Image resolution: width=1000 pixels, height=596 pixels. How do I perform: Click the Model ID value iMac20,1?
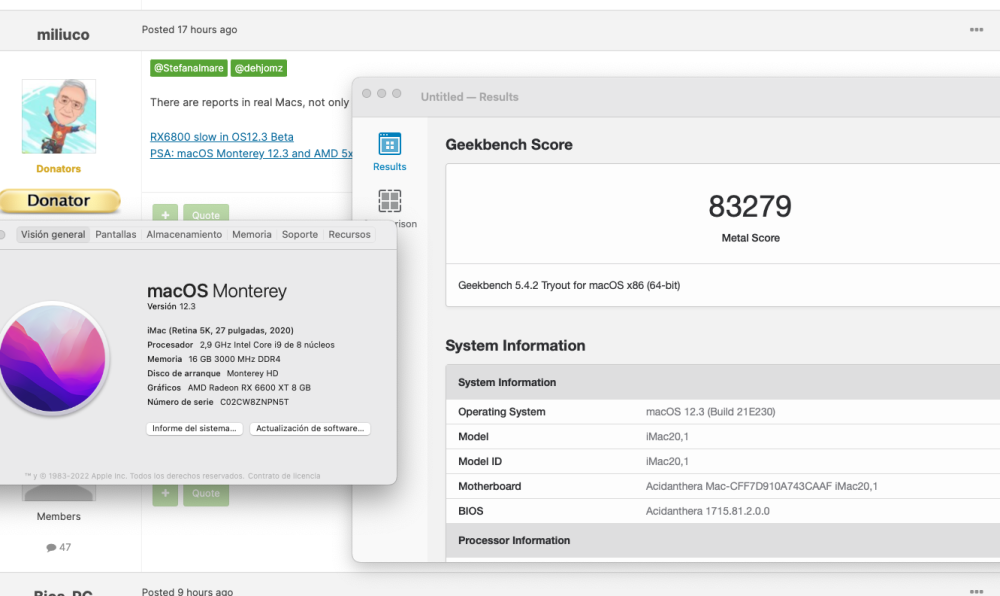667,462
